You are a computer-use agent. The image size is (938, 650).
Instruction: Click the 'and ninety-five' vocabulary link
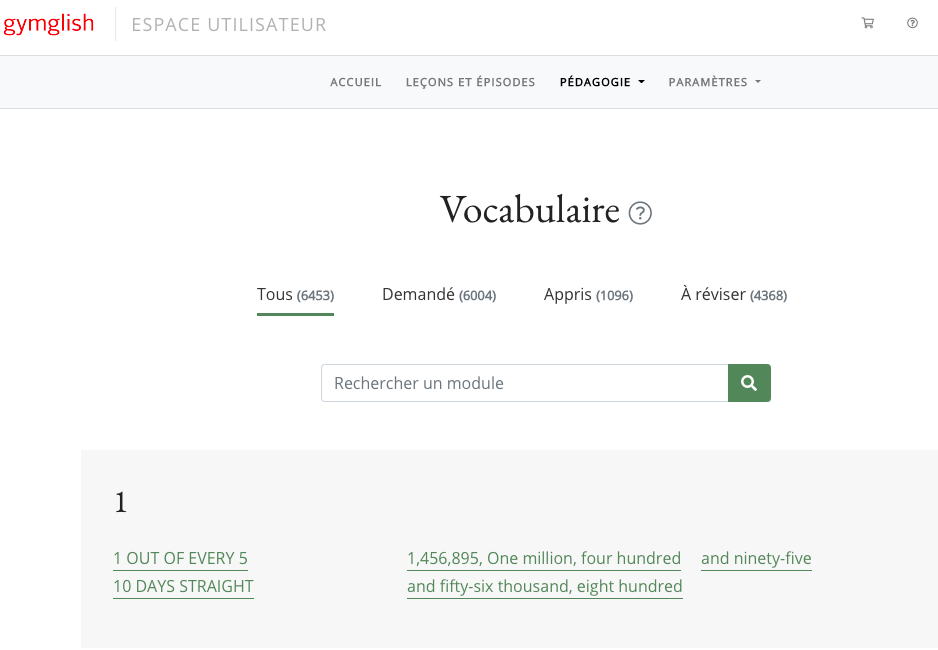[x=756, y=558]
